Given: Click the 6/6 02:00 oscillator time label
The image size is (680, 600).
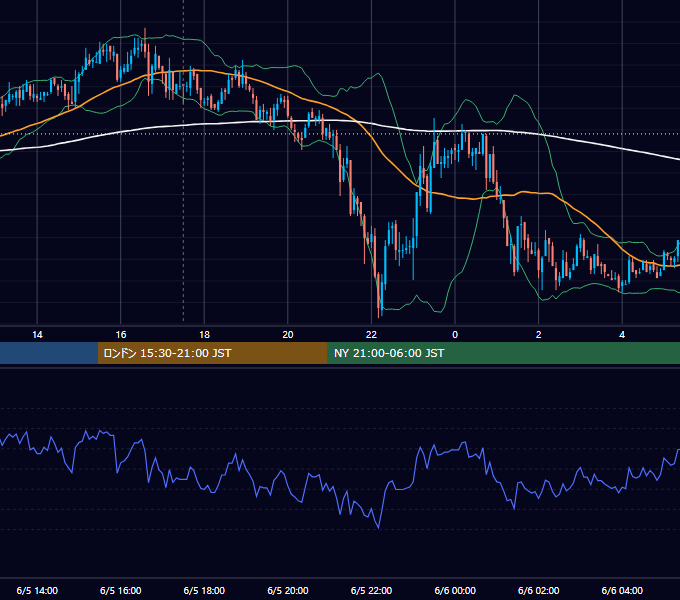Looking at the screenshot, I should point(539,590).
